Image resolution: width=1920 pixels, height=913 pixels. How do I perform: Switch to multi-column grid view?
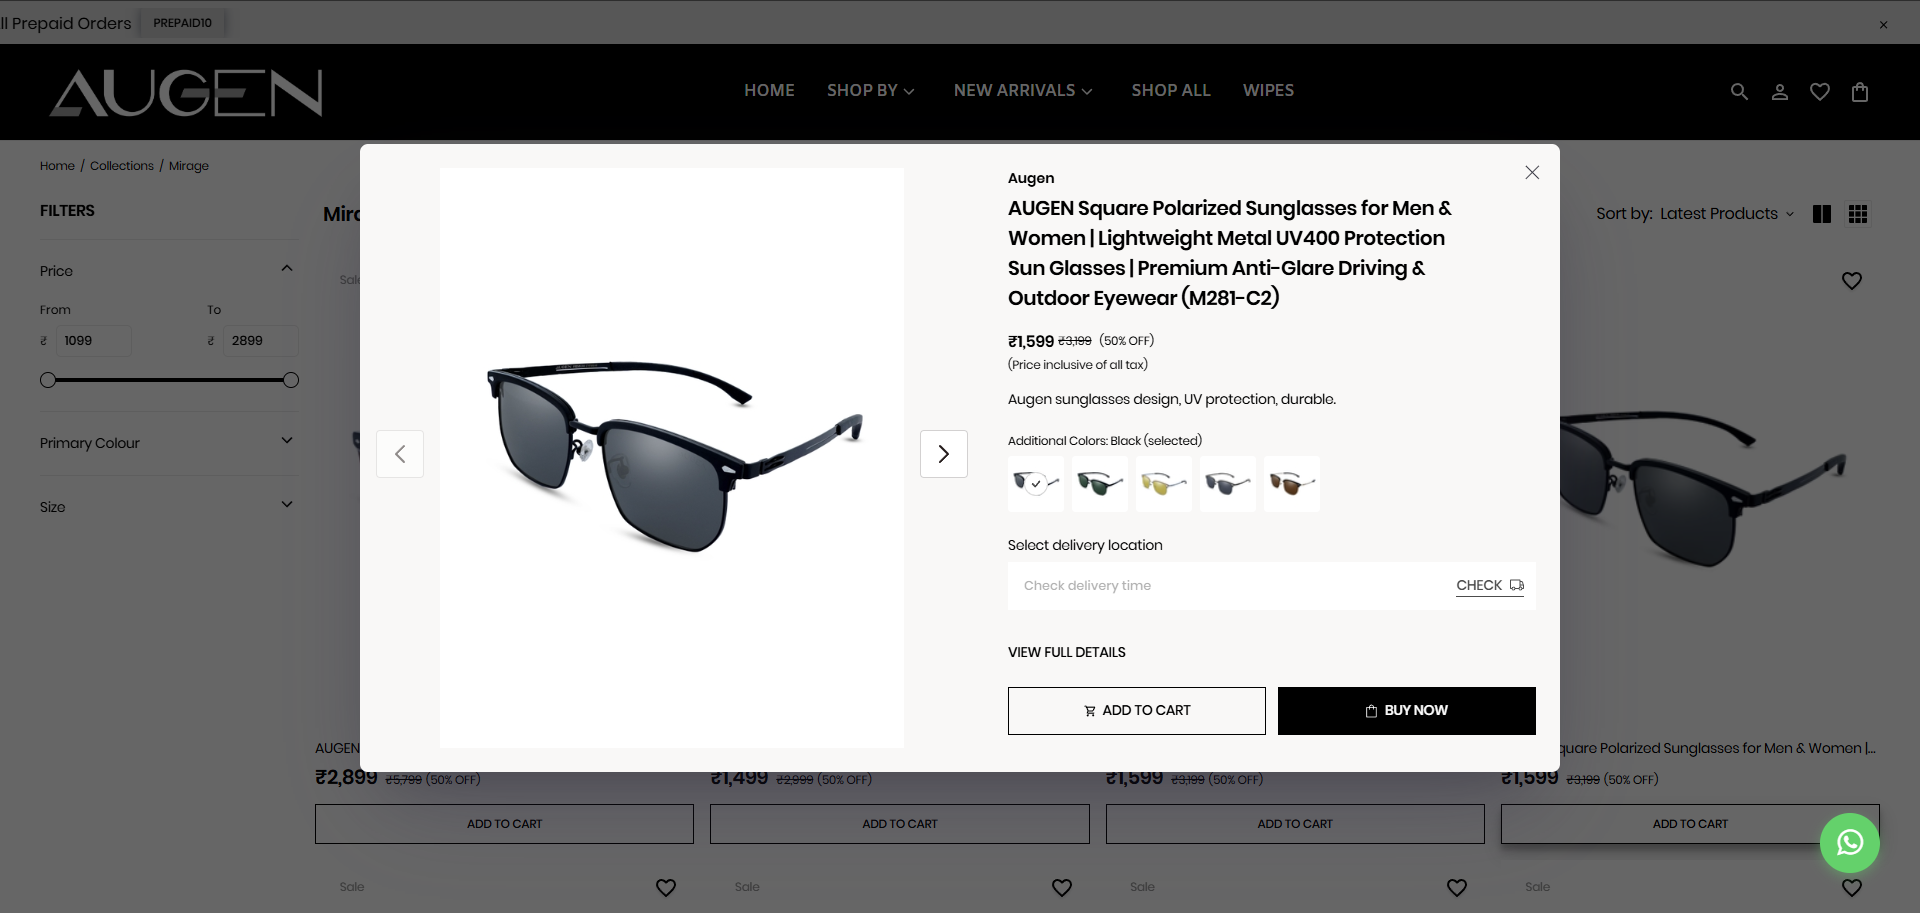[1858, 214]
